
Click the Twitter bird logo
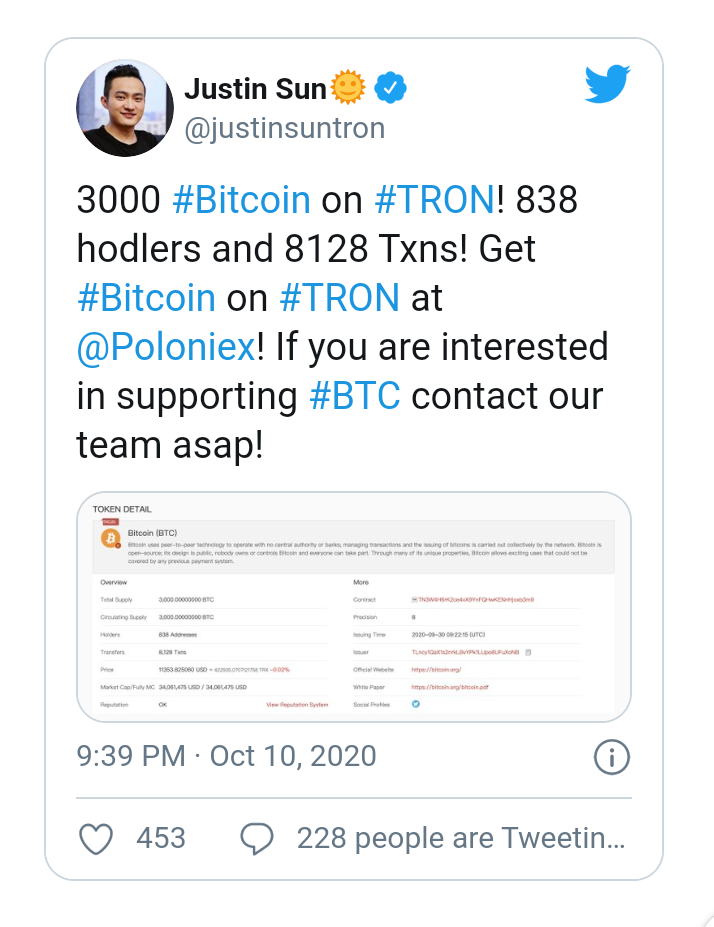click(607, 84)
